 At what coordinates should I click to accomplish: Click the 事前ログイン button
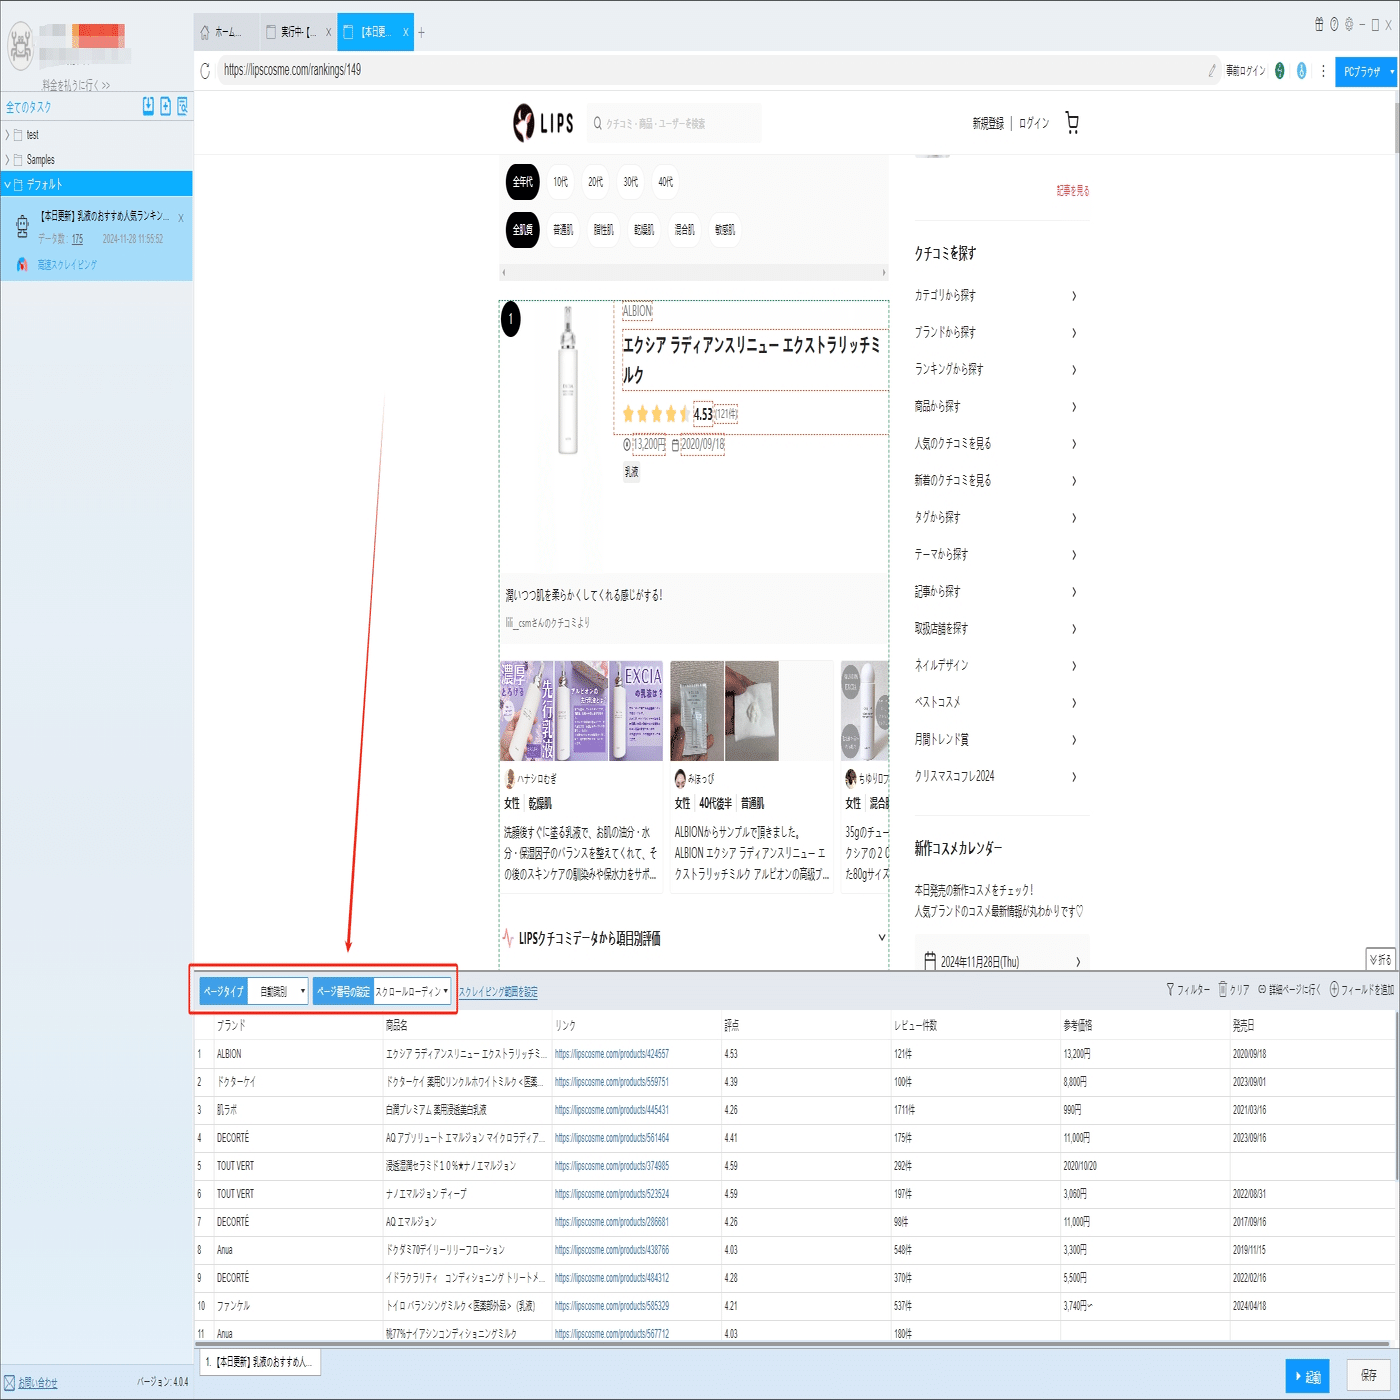(1246, 71)
